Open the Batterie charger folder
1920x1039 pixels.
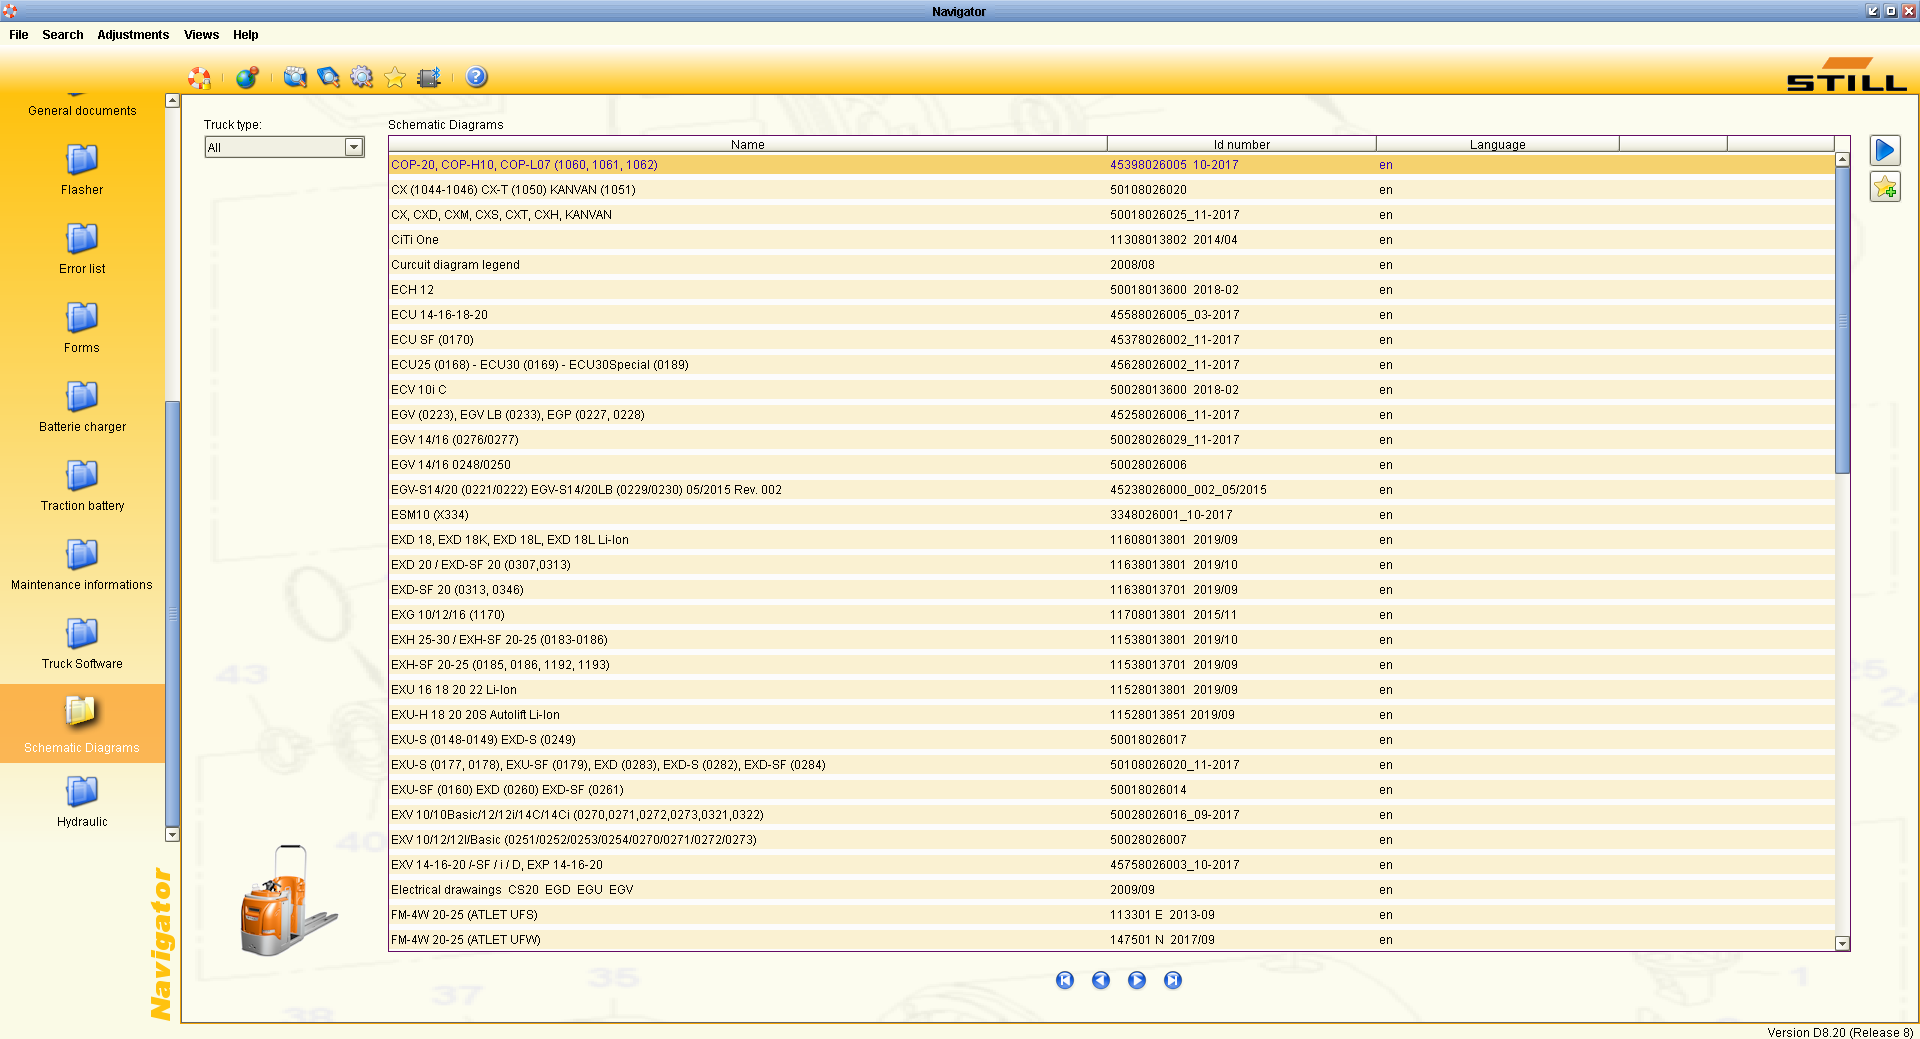point(82,406)
